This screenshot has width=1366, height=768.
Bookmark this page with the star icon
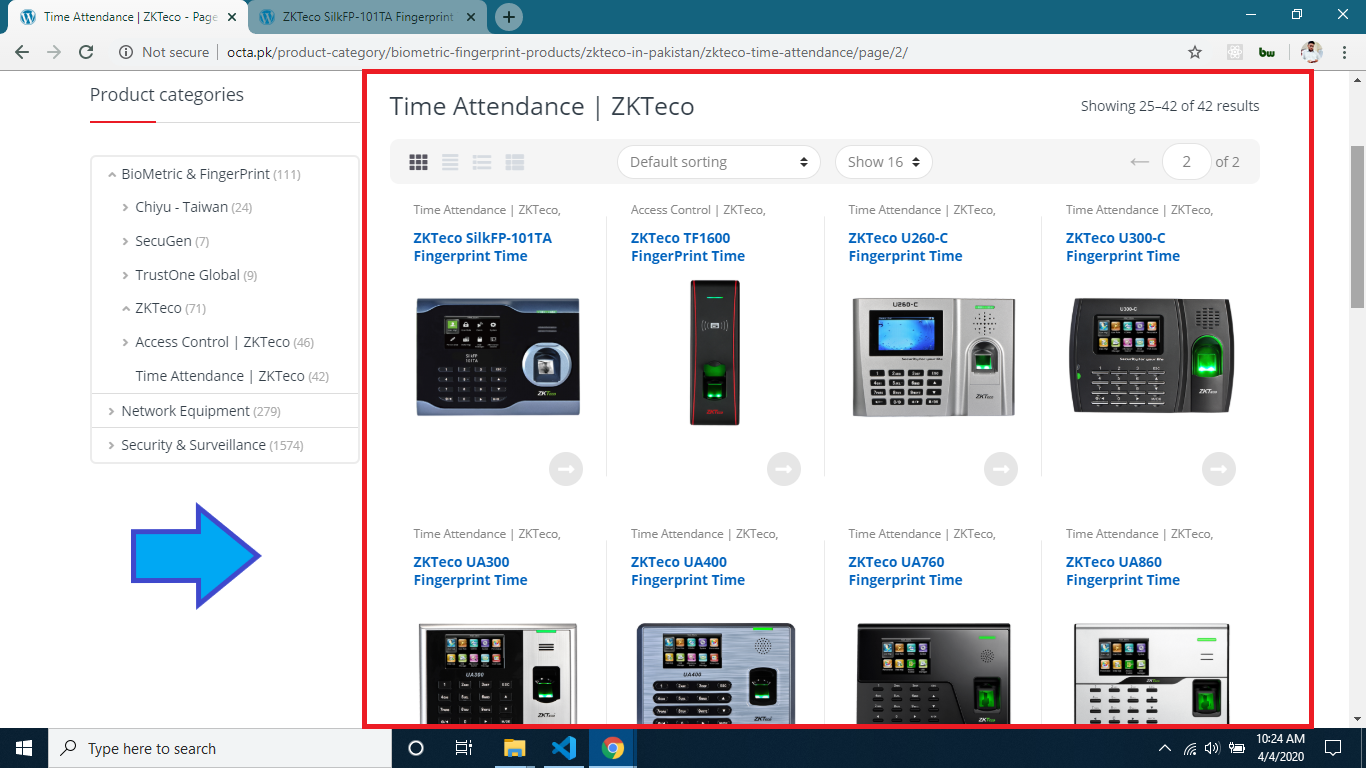click(x=1195, y=52)
